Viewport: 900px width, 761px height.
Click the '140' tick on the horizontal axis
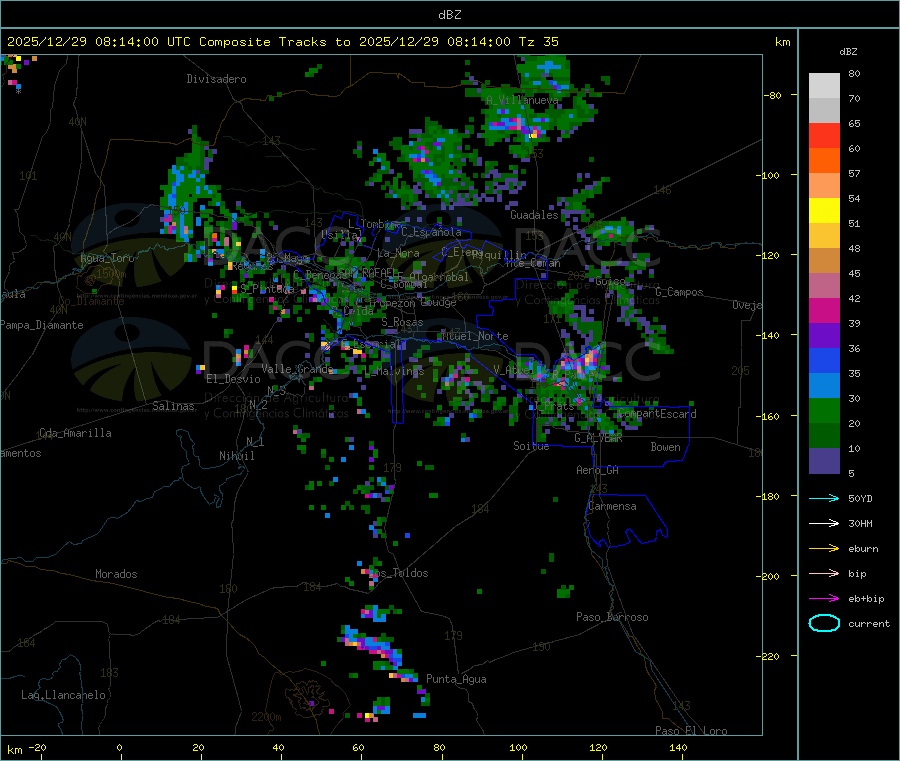[x=678, y=747]
